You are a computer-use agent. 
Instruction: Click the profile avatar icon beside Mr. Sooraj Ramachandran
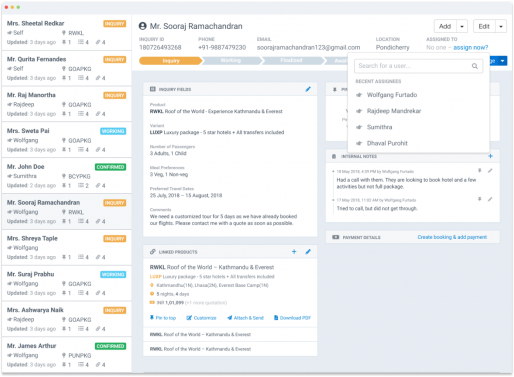[143, 26]
